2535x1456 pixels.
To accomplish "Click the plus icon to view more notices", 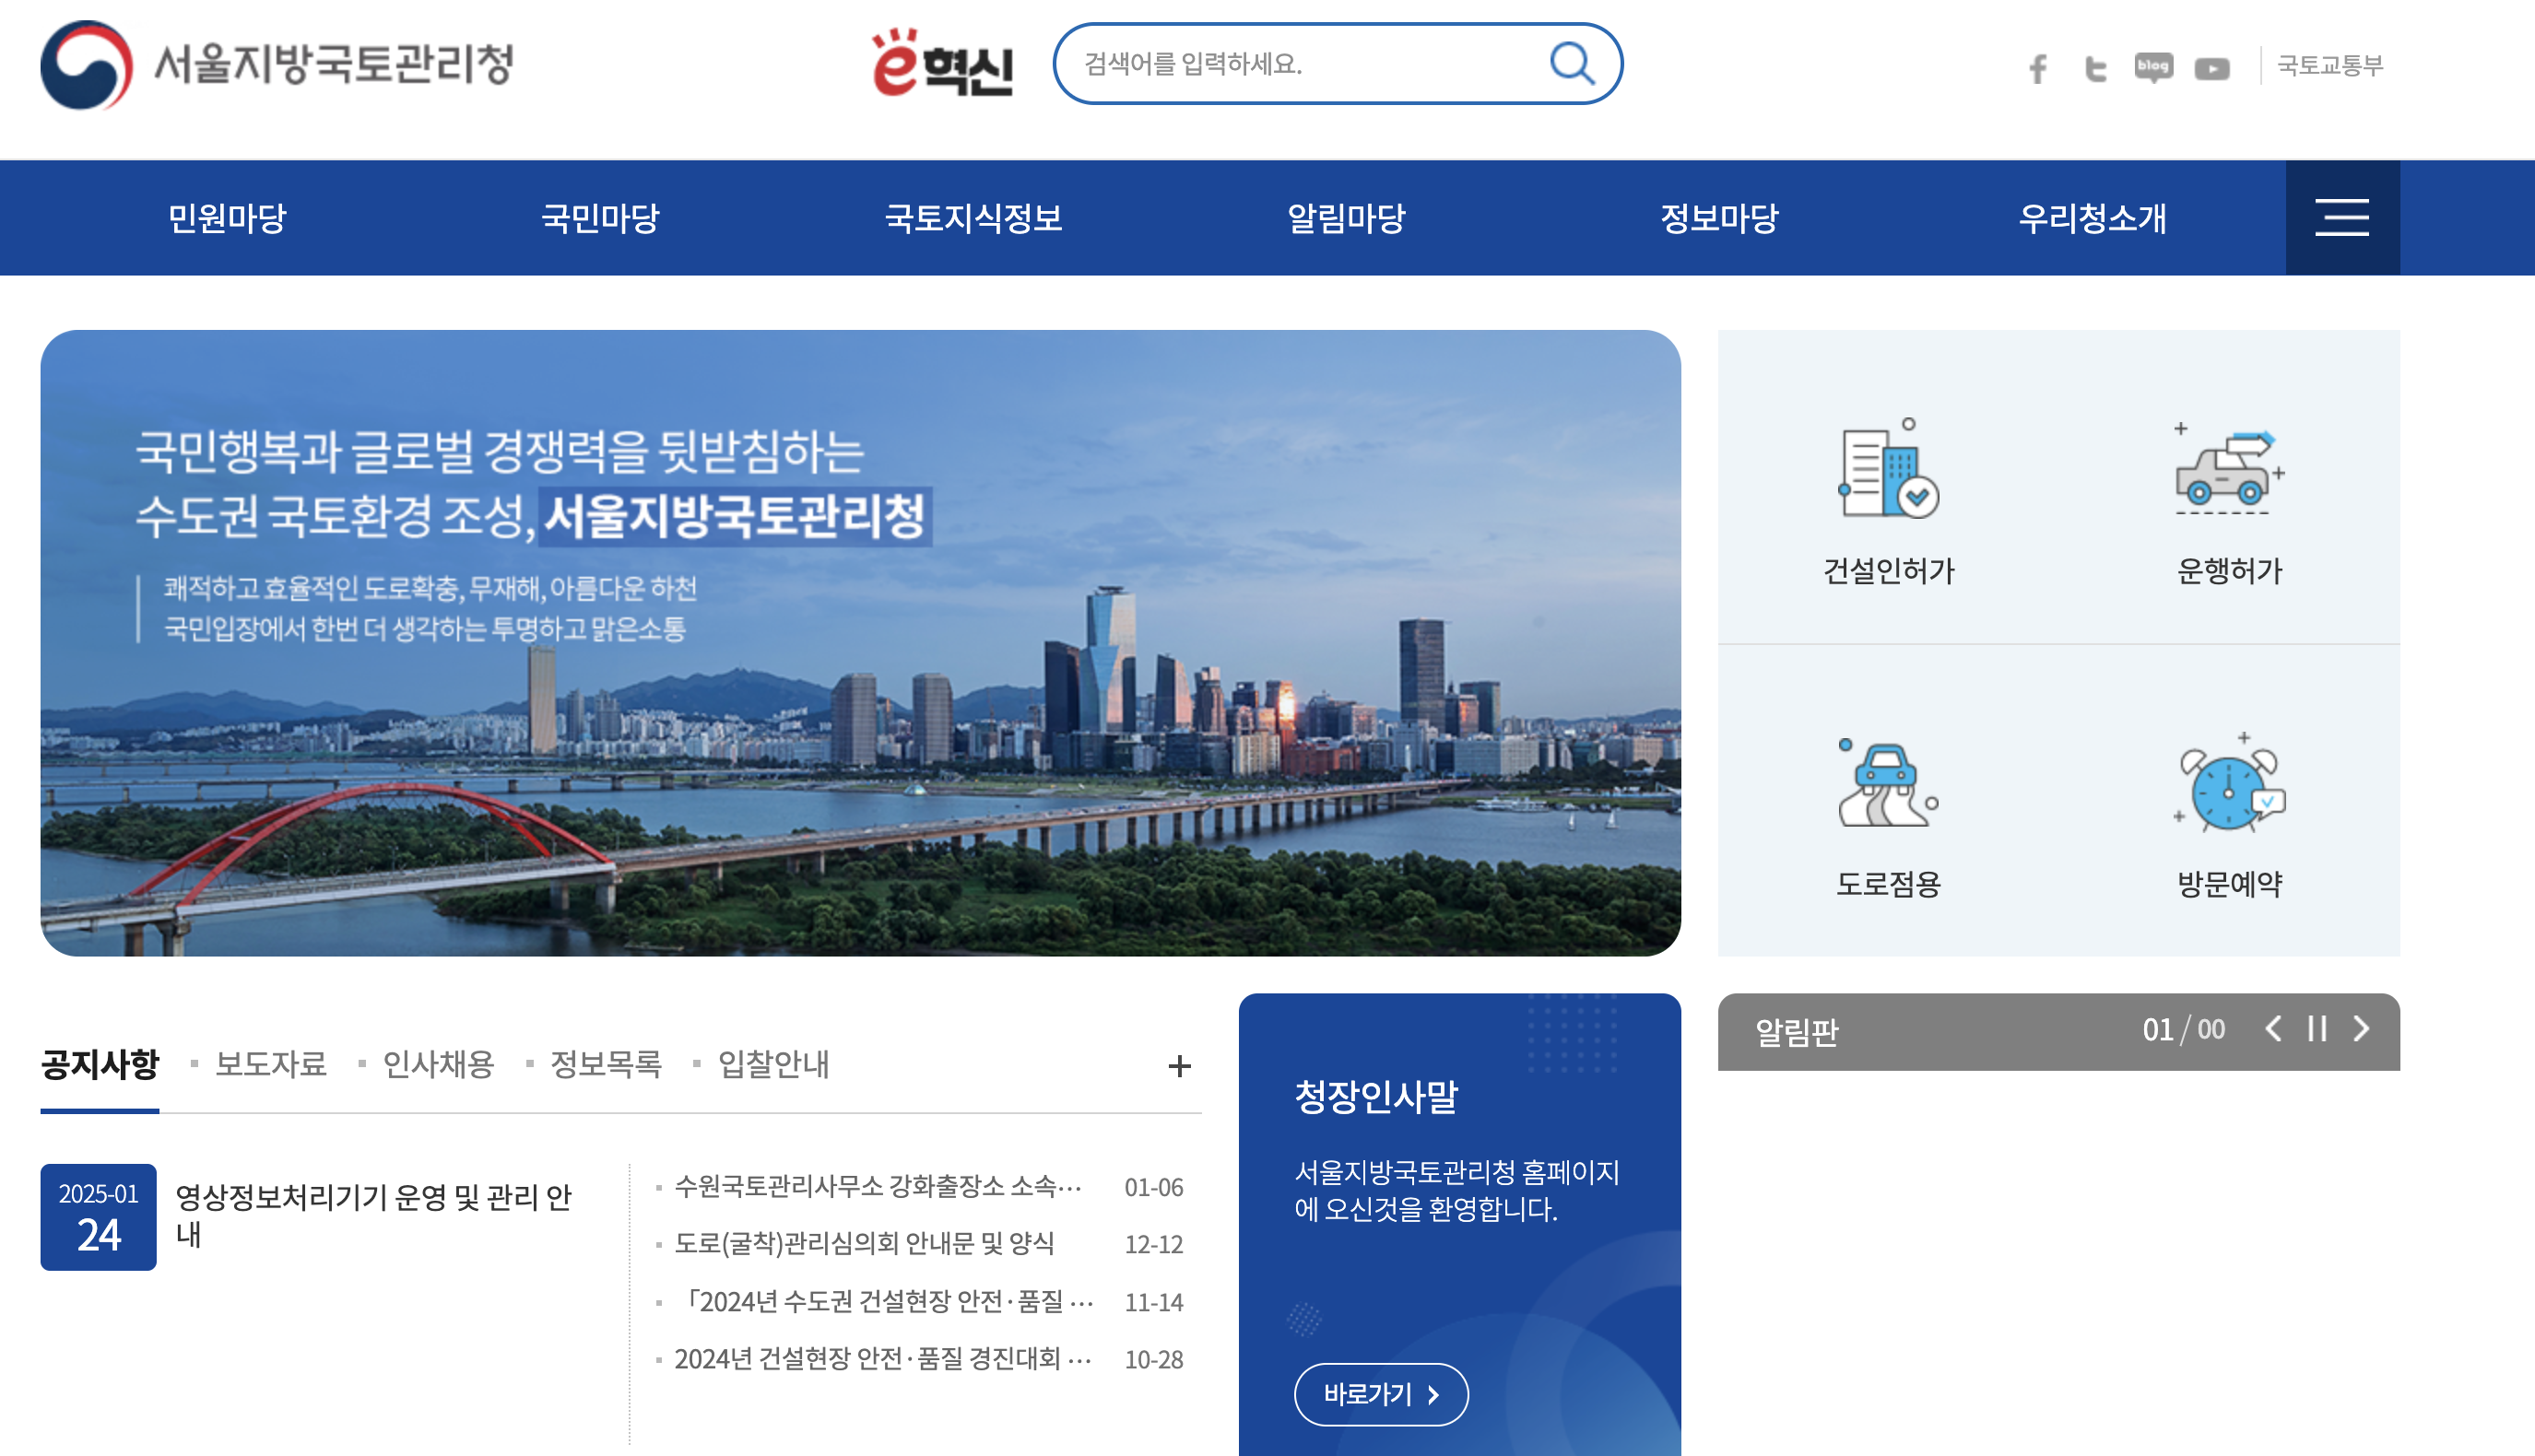I will click(1179, 1066).
